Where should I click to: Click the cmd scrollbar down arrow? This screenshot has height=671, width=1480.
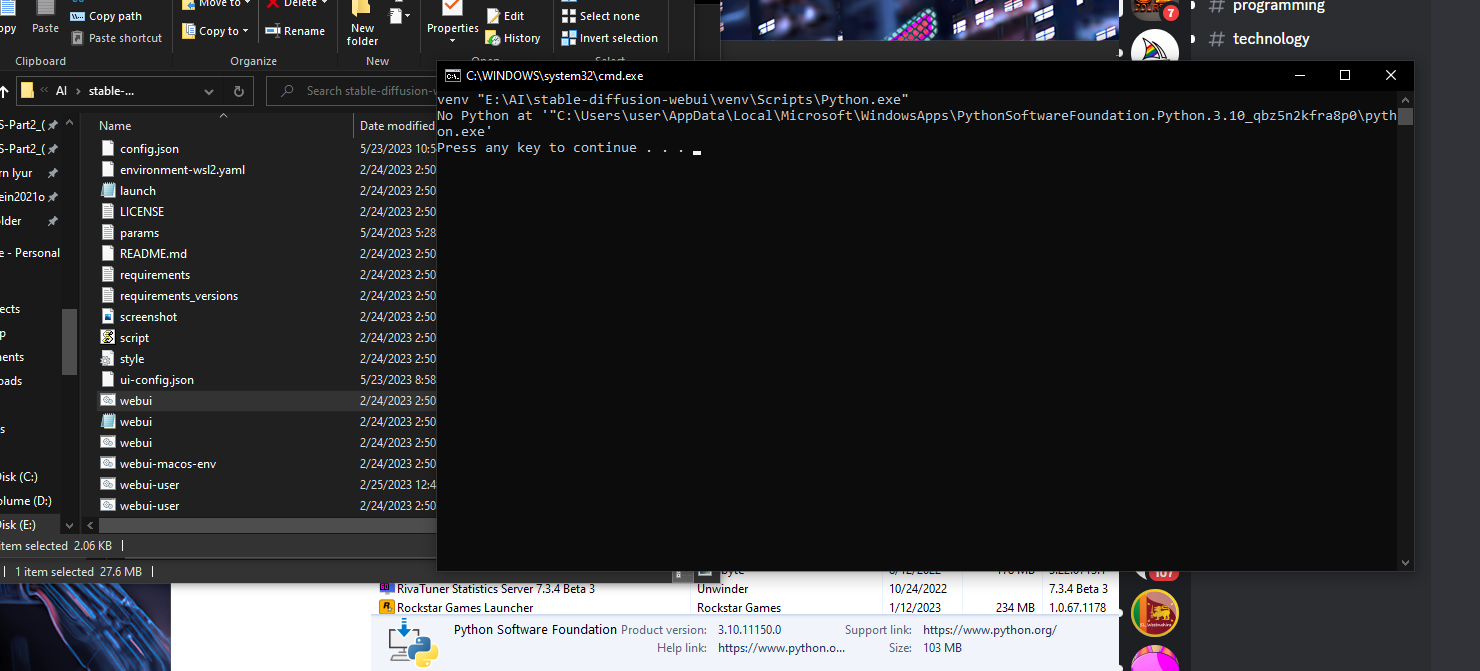1405,562
